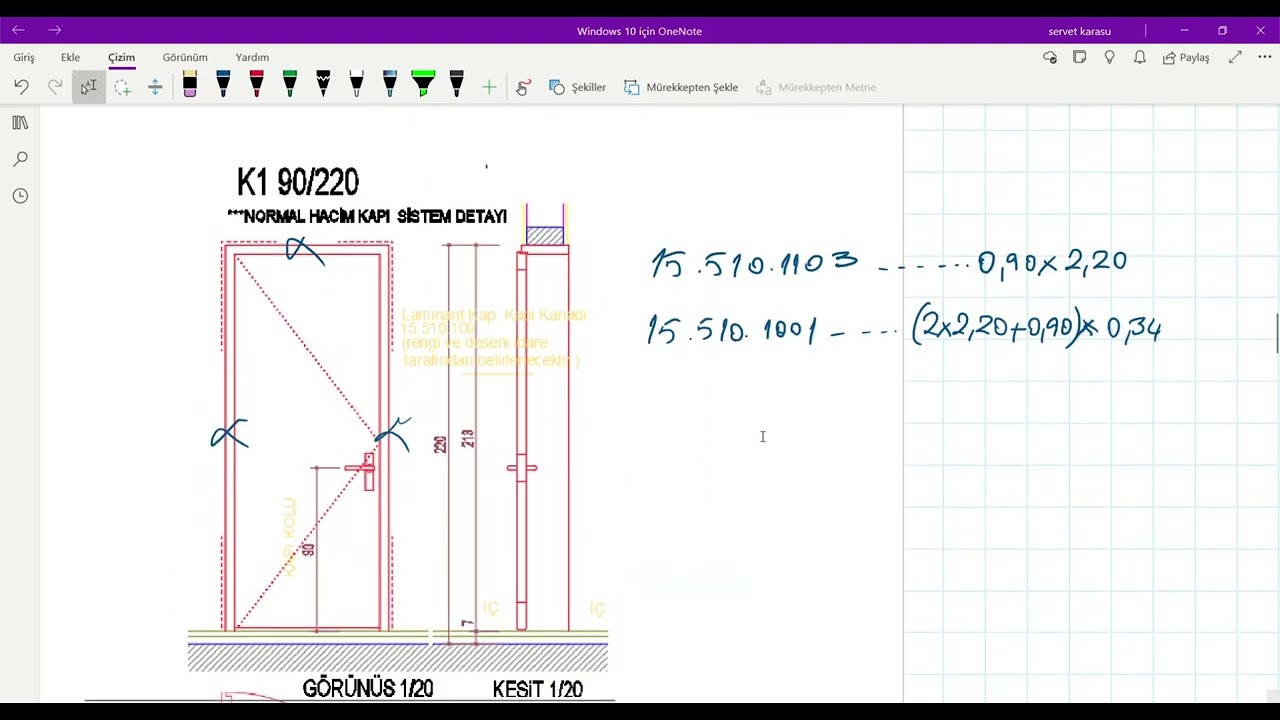Screen dimensions: 1280x720
Task: Click the K1 90/220 drawing title
Action: click(298, 182)
